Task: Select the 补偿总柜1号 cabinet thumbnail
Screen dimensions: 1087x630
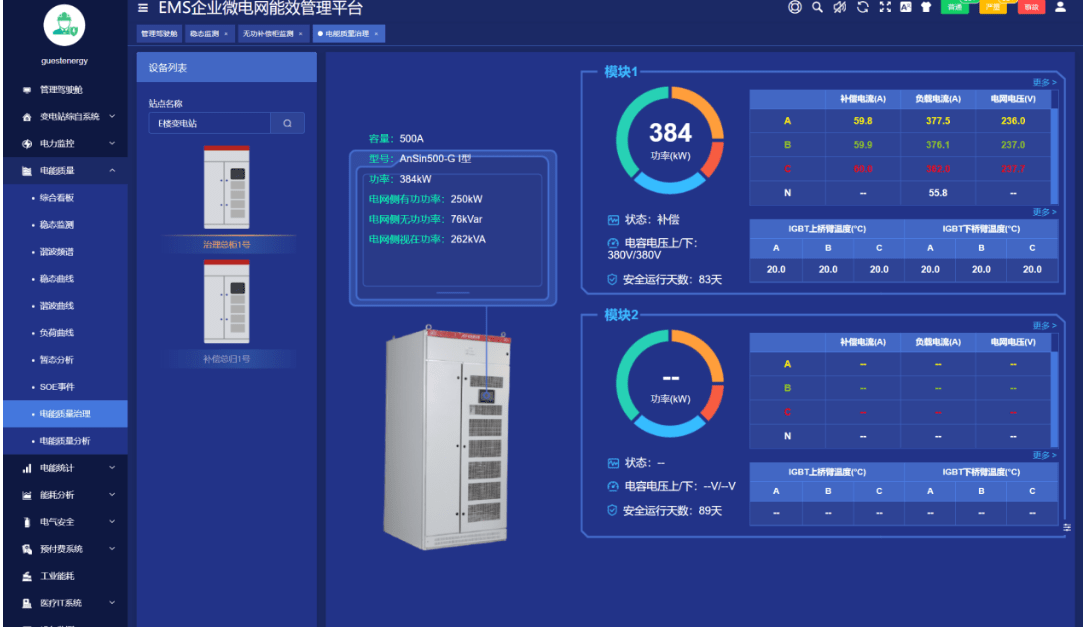Action: point(227,302)
